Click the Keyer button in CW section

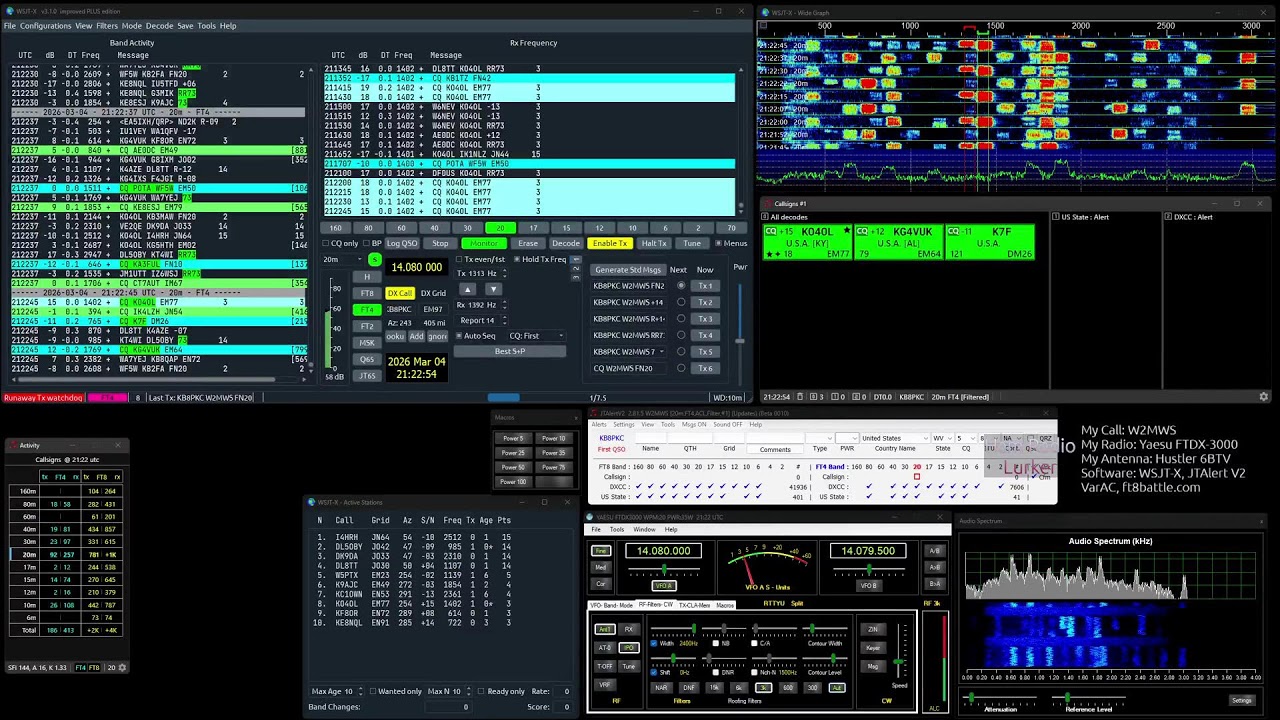pyautogui.click(x=872, y=648)
